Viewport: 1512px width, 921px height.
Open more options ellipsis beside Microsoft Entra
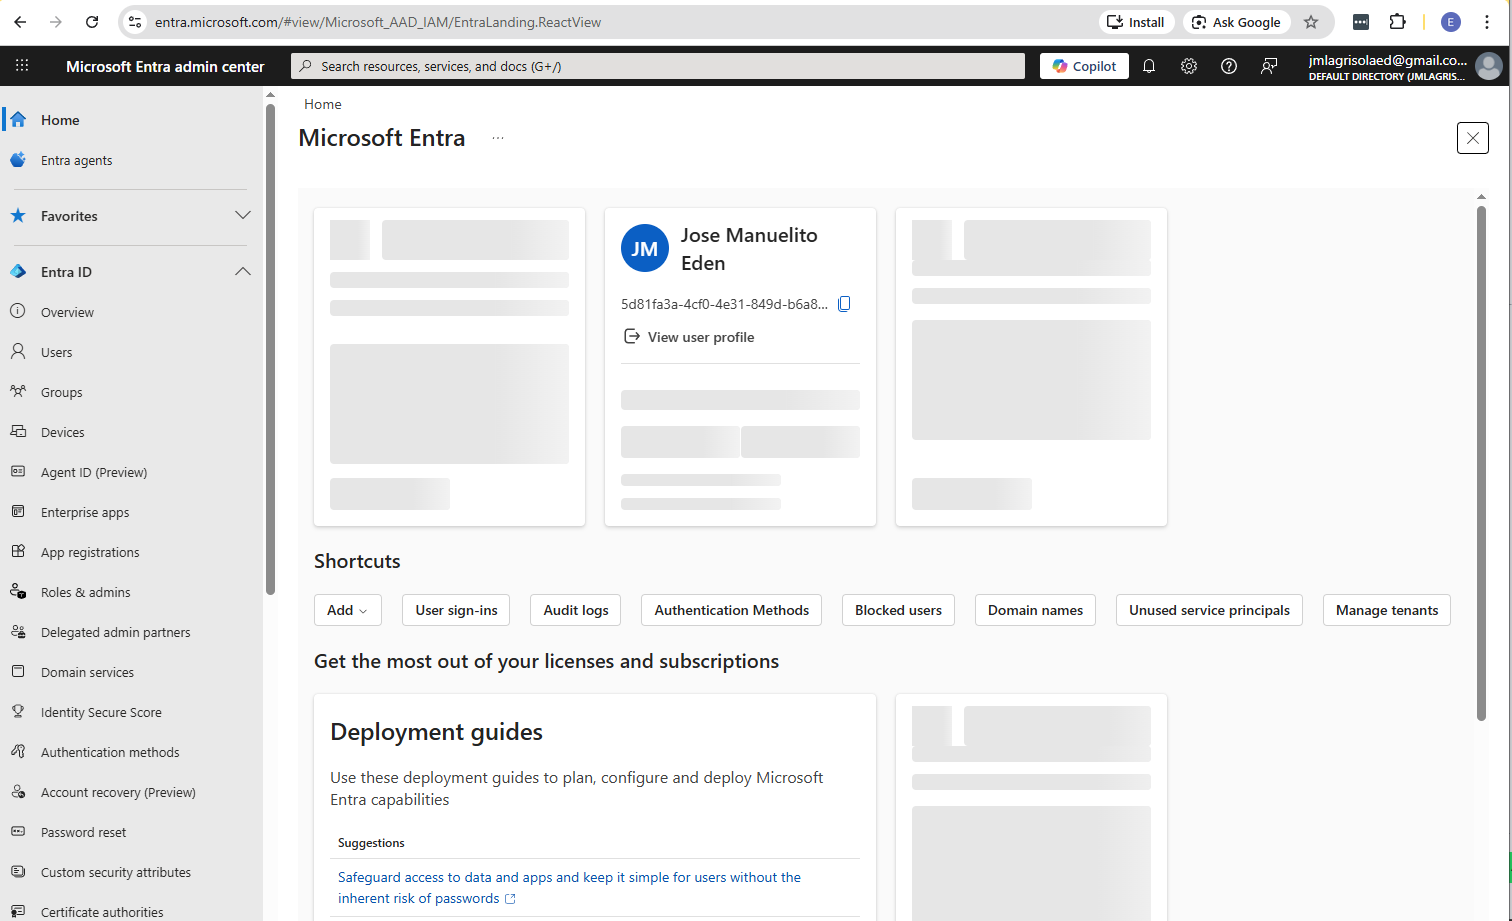[498, 138]
